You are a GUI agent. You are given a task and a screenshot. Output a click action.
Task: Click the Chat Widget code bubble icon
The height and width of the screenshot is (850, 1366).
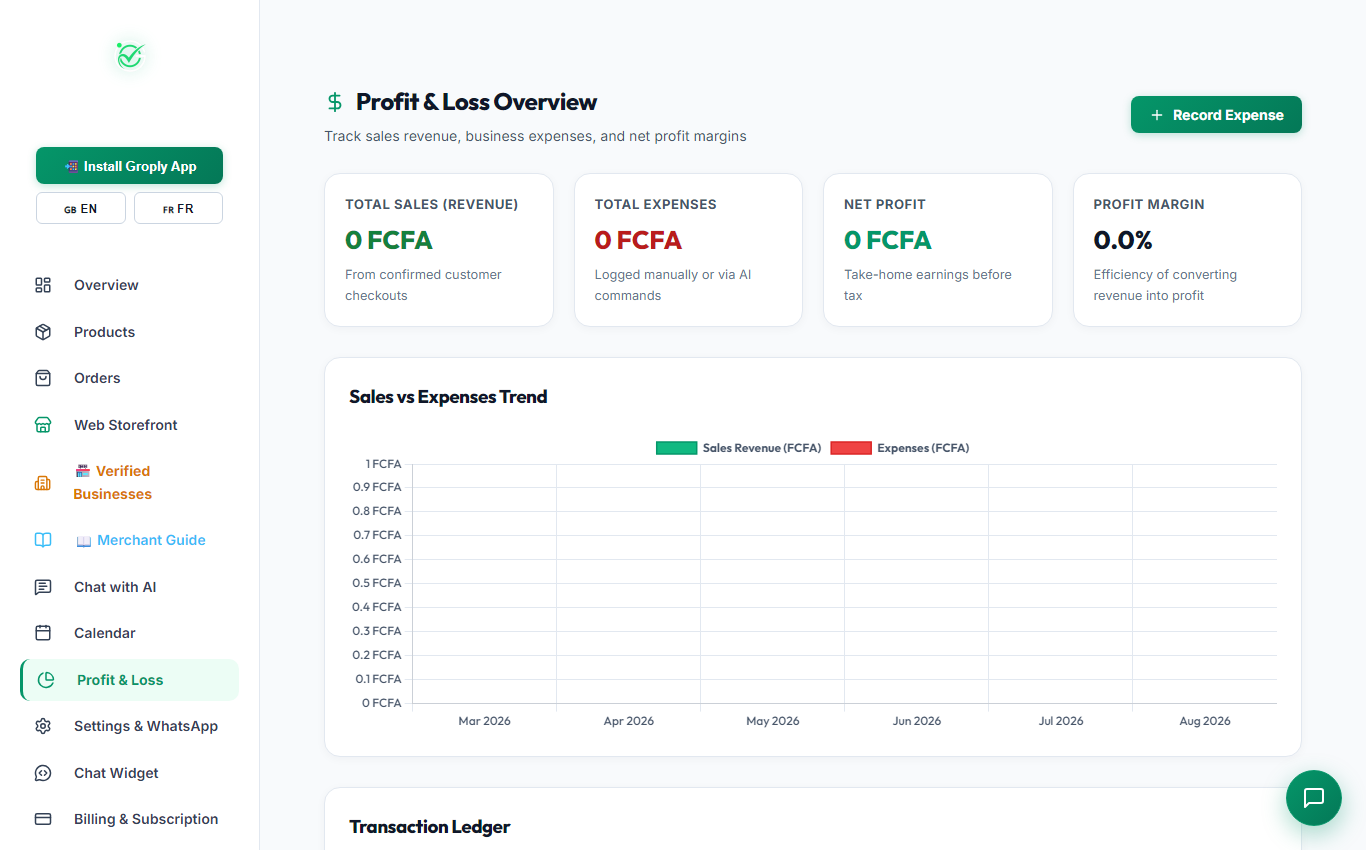tap(43, 773)
